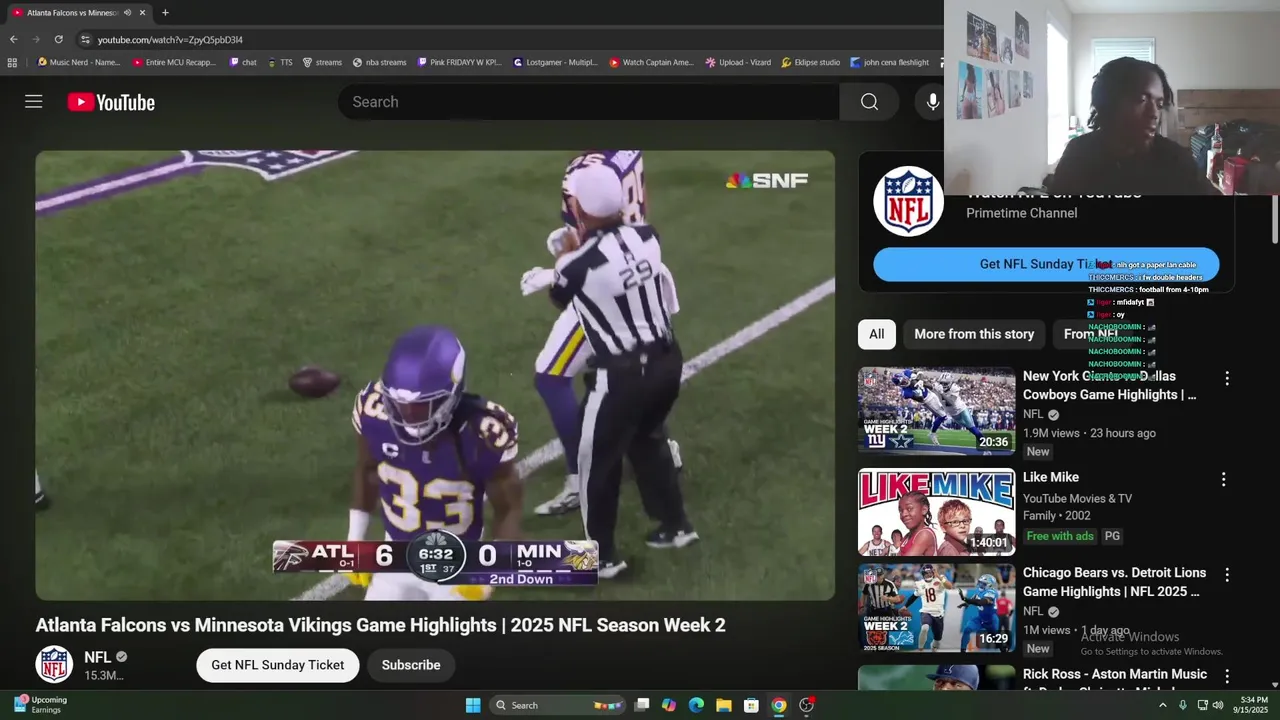Reload the page with the refresh icon
Screen dimensions: 1280x720
click(58, 39)
